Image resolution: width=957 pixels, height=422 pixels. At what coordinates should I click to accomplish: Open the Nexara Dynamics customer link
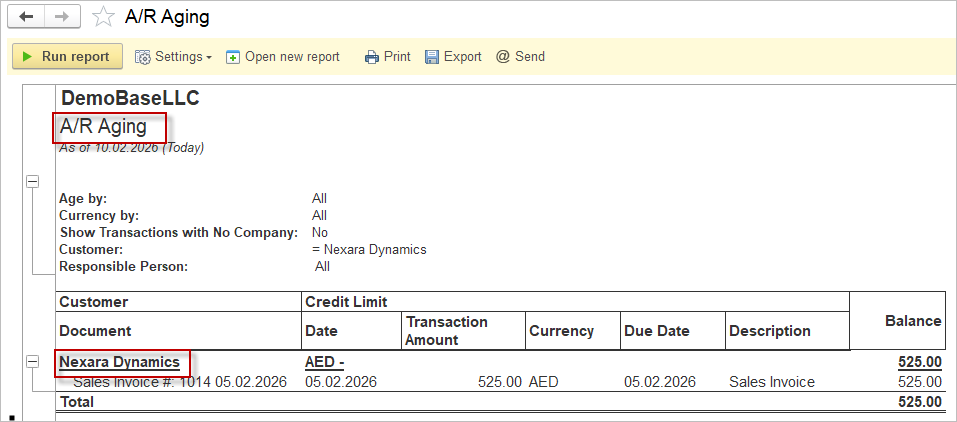coord(119,362)
